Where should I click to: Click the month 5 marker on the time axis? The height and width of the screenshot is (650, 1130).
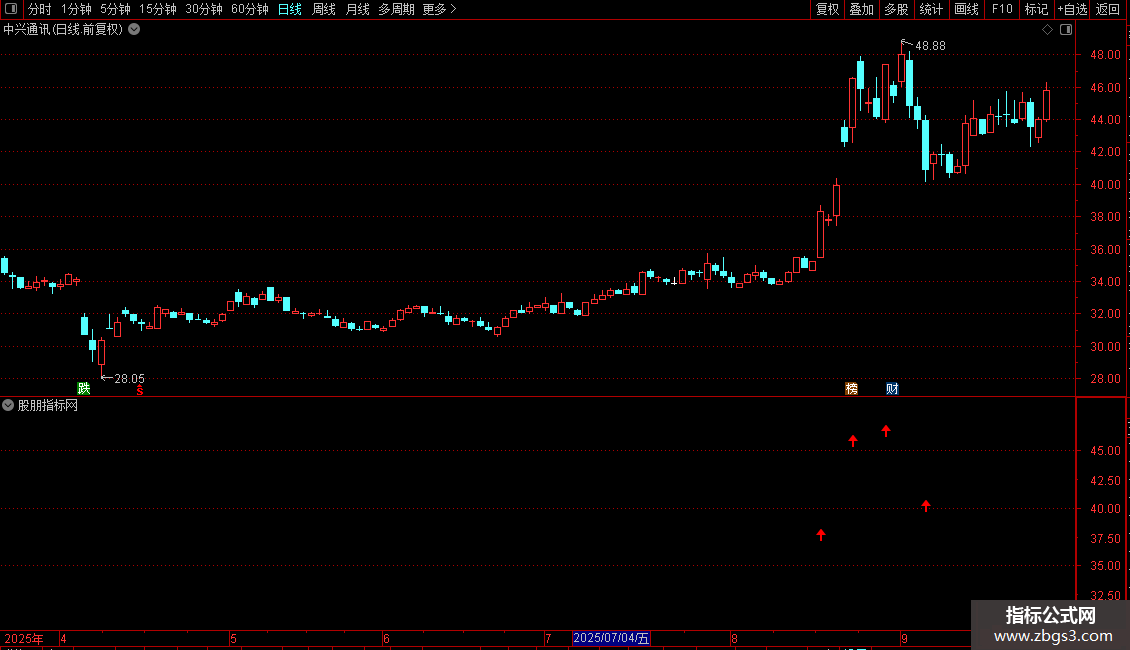[233, 638]
